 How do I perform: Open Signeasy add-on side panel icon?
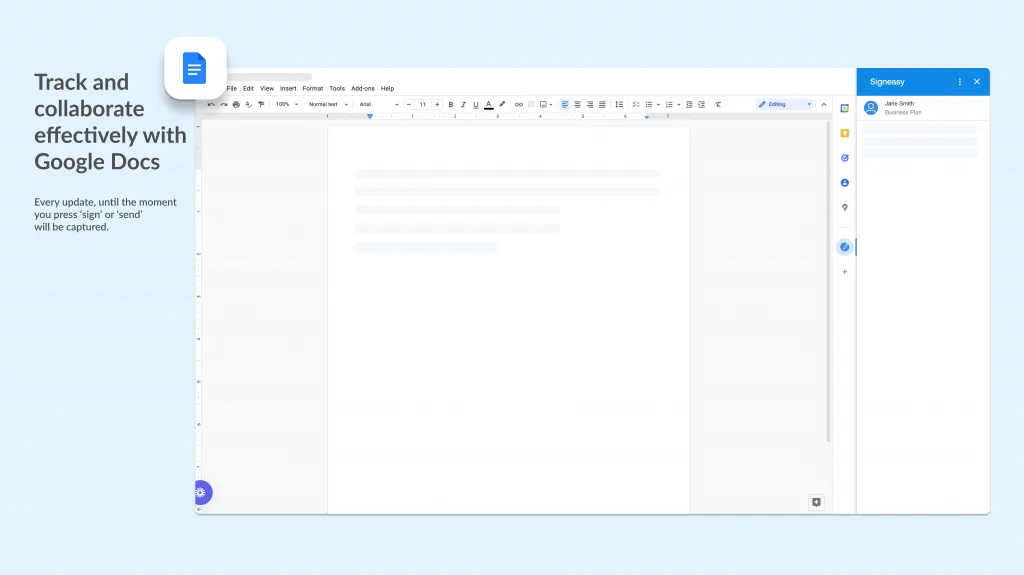click(x=844, y=247)
